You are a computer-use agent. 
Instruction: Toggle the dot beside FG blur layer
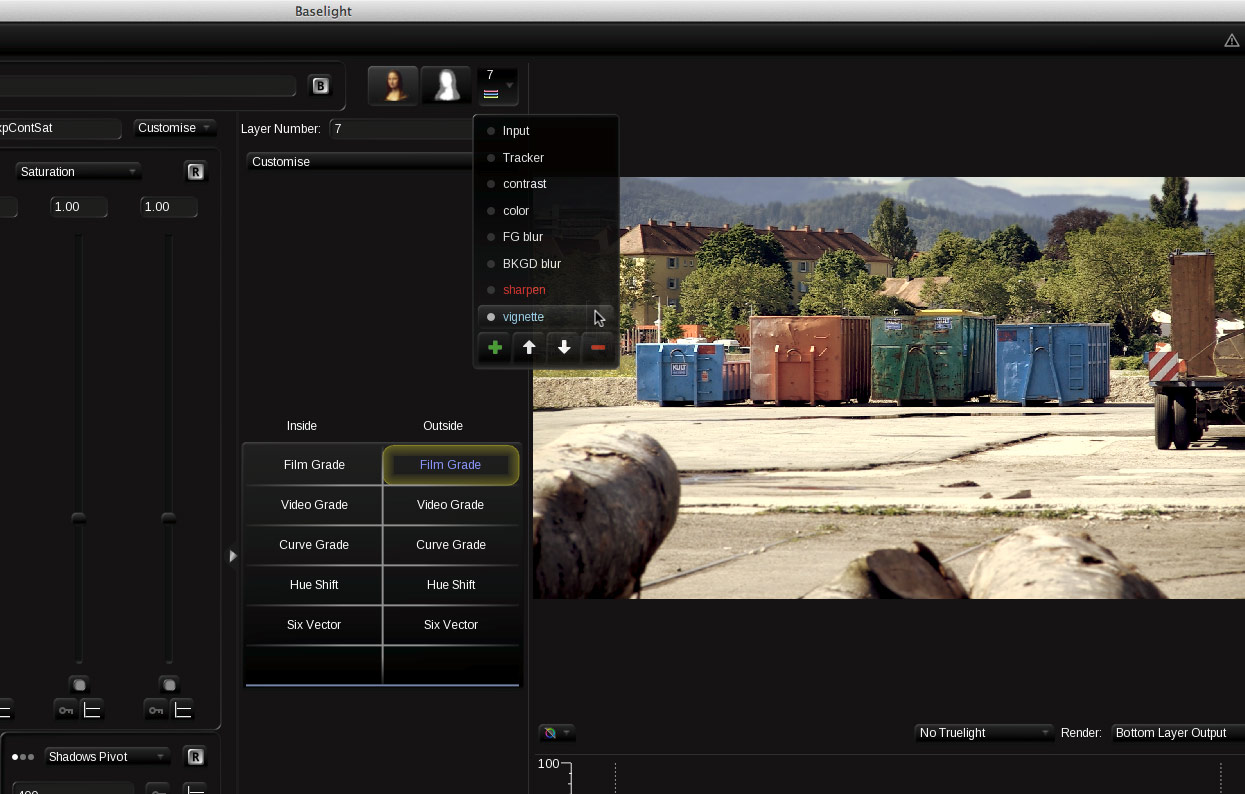point(490,237)
